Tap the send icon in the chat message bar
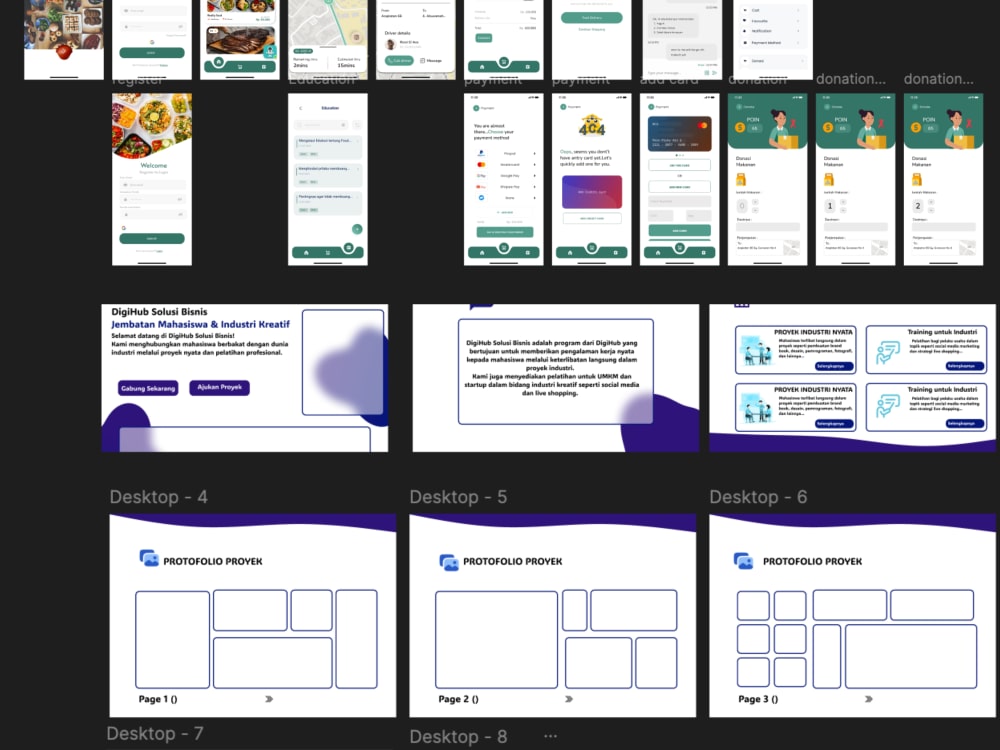Viewport: 1000px width, 750px height. 714,73
